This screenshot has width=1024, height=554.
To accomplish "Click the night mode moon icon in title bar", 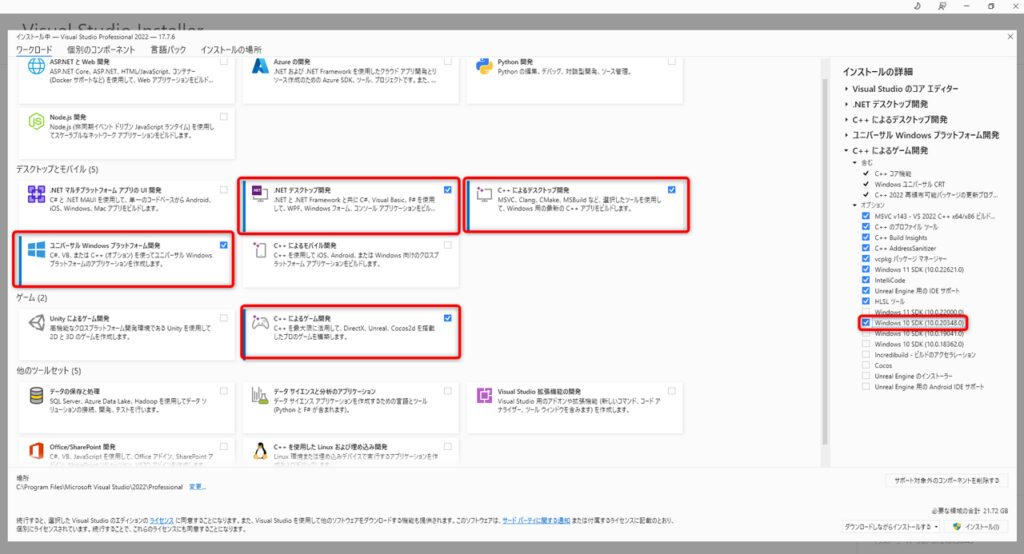I will [917, 6].
